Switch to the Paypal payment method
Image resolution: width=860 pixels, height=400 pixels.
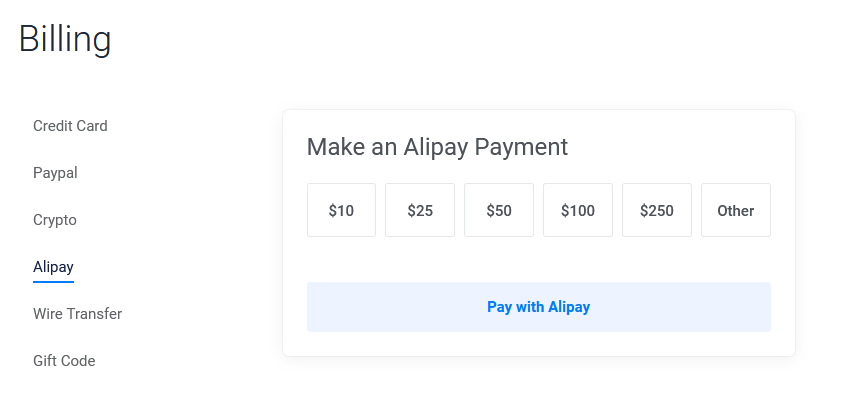point(55,173)
